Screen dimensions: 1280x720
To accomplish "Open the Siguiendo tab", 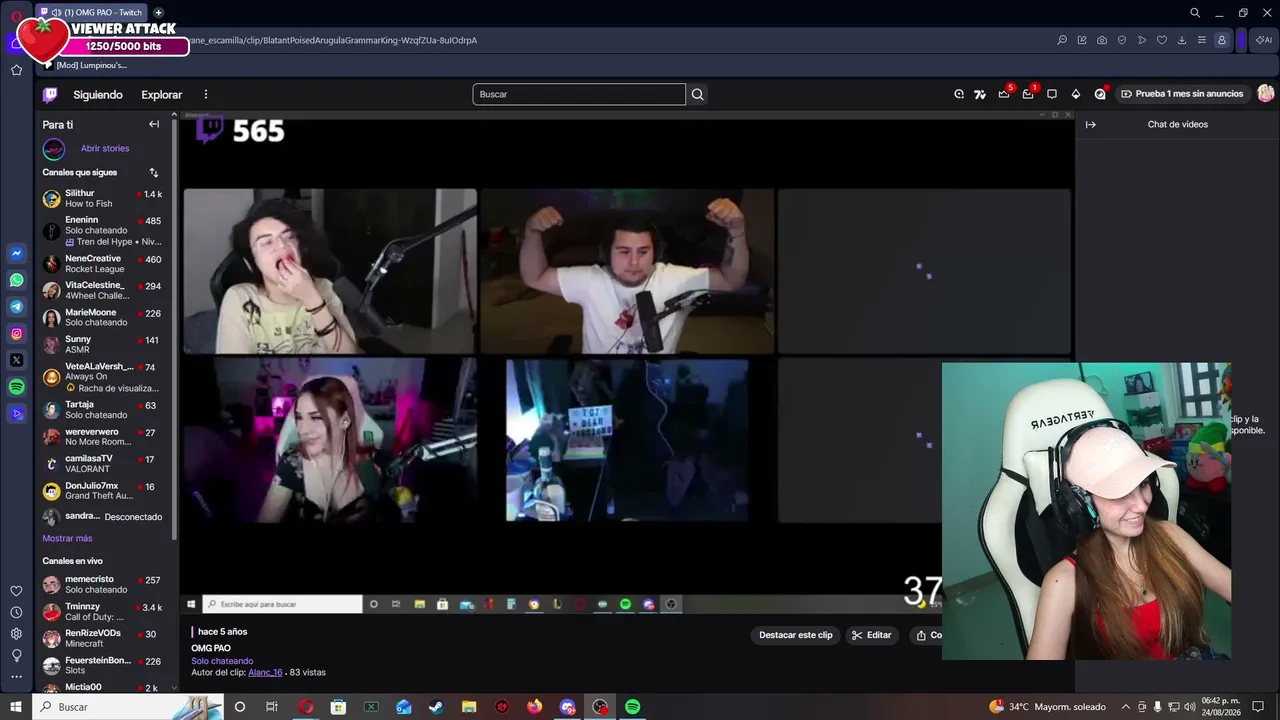I will pos(98,95).
